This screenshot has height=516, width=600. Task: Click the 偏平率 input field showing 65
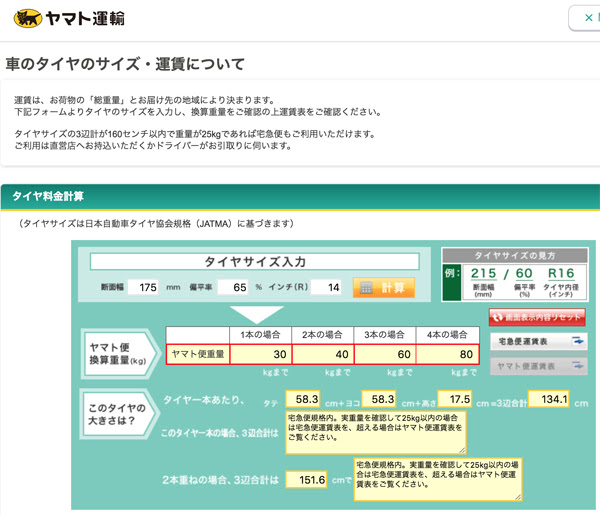tap(233, 287)
